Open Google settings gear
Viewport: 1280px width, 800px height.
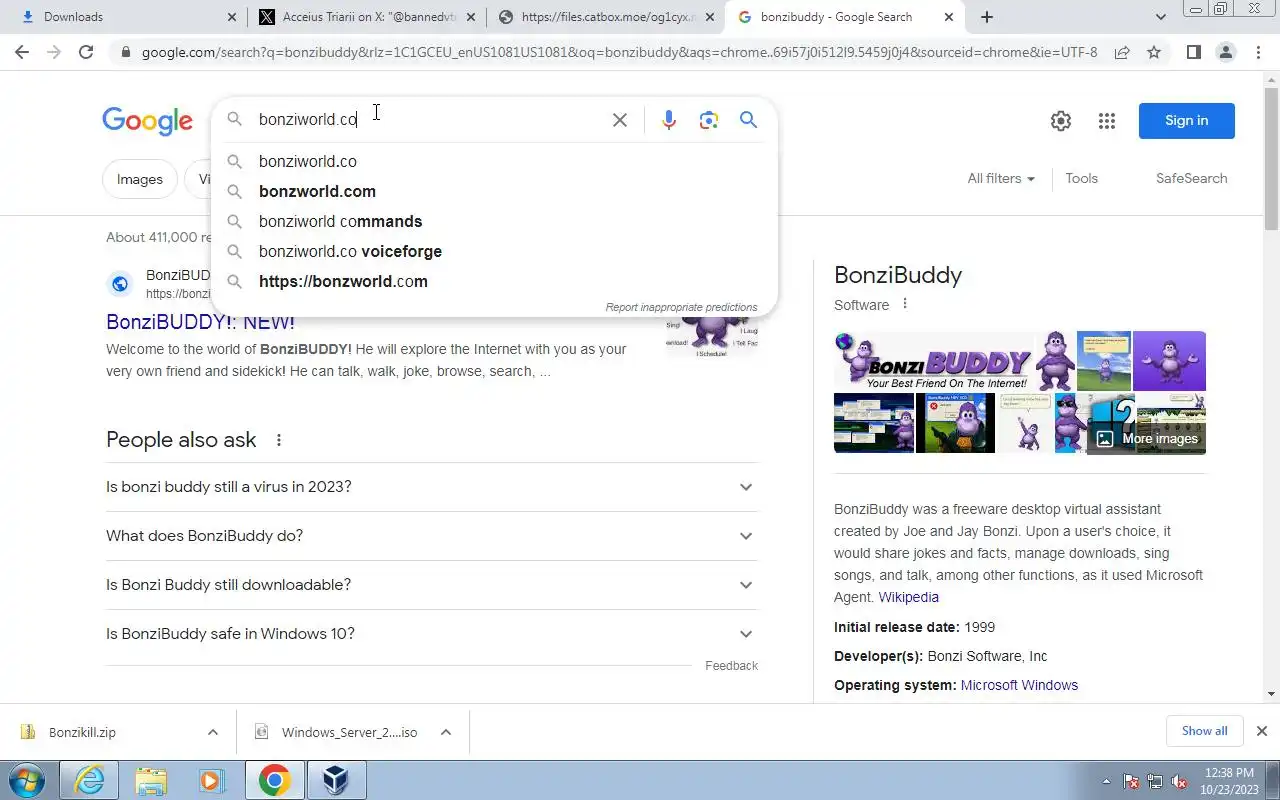pyautogui.click(x=1061, y=121)
